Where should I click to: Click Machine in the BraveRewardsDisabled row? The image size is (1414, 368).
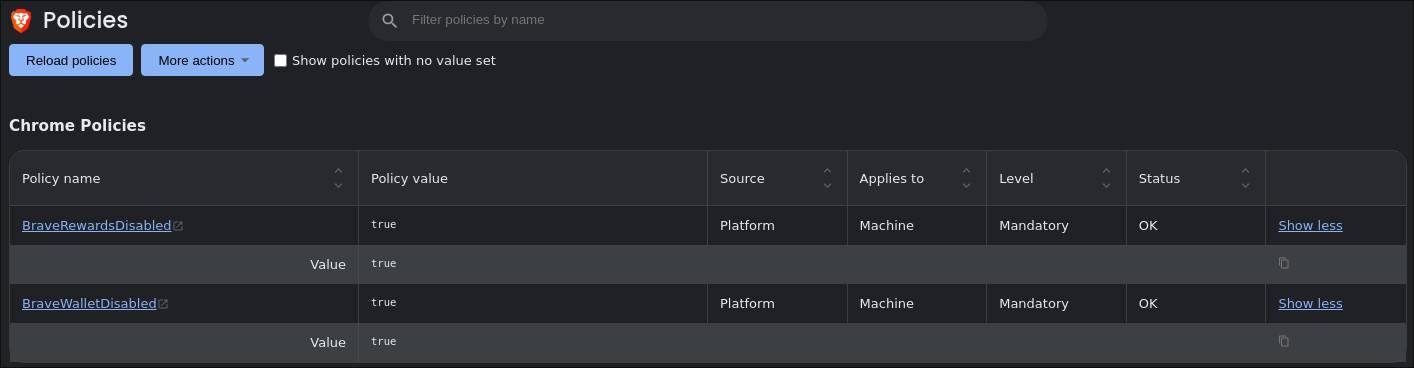[x=886, y=226]
